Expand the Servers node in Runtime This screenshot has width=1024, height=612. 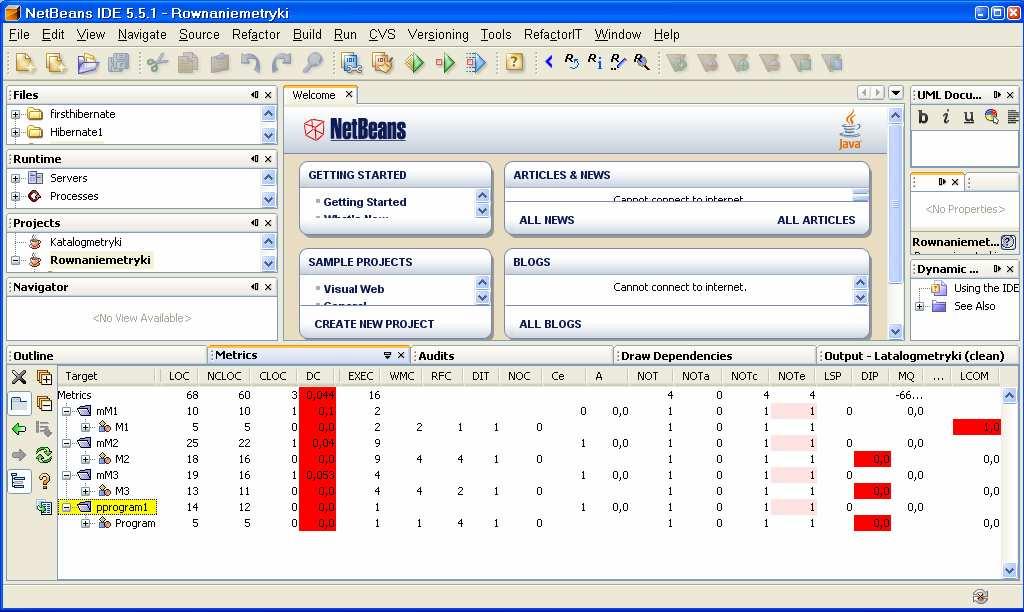[16, 178]
